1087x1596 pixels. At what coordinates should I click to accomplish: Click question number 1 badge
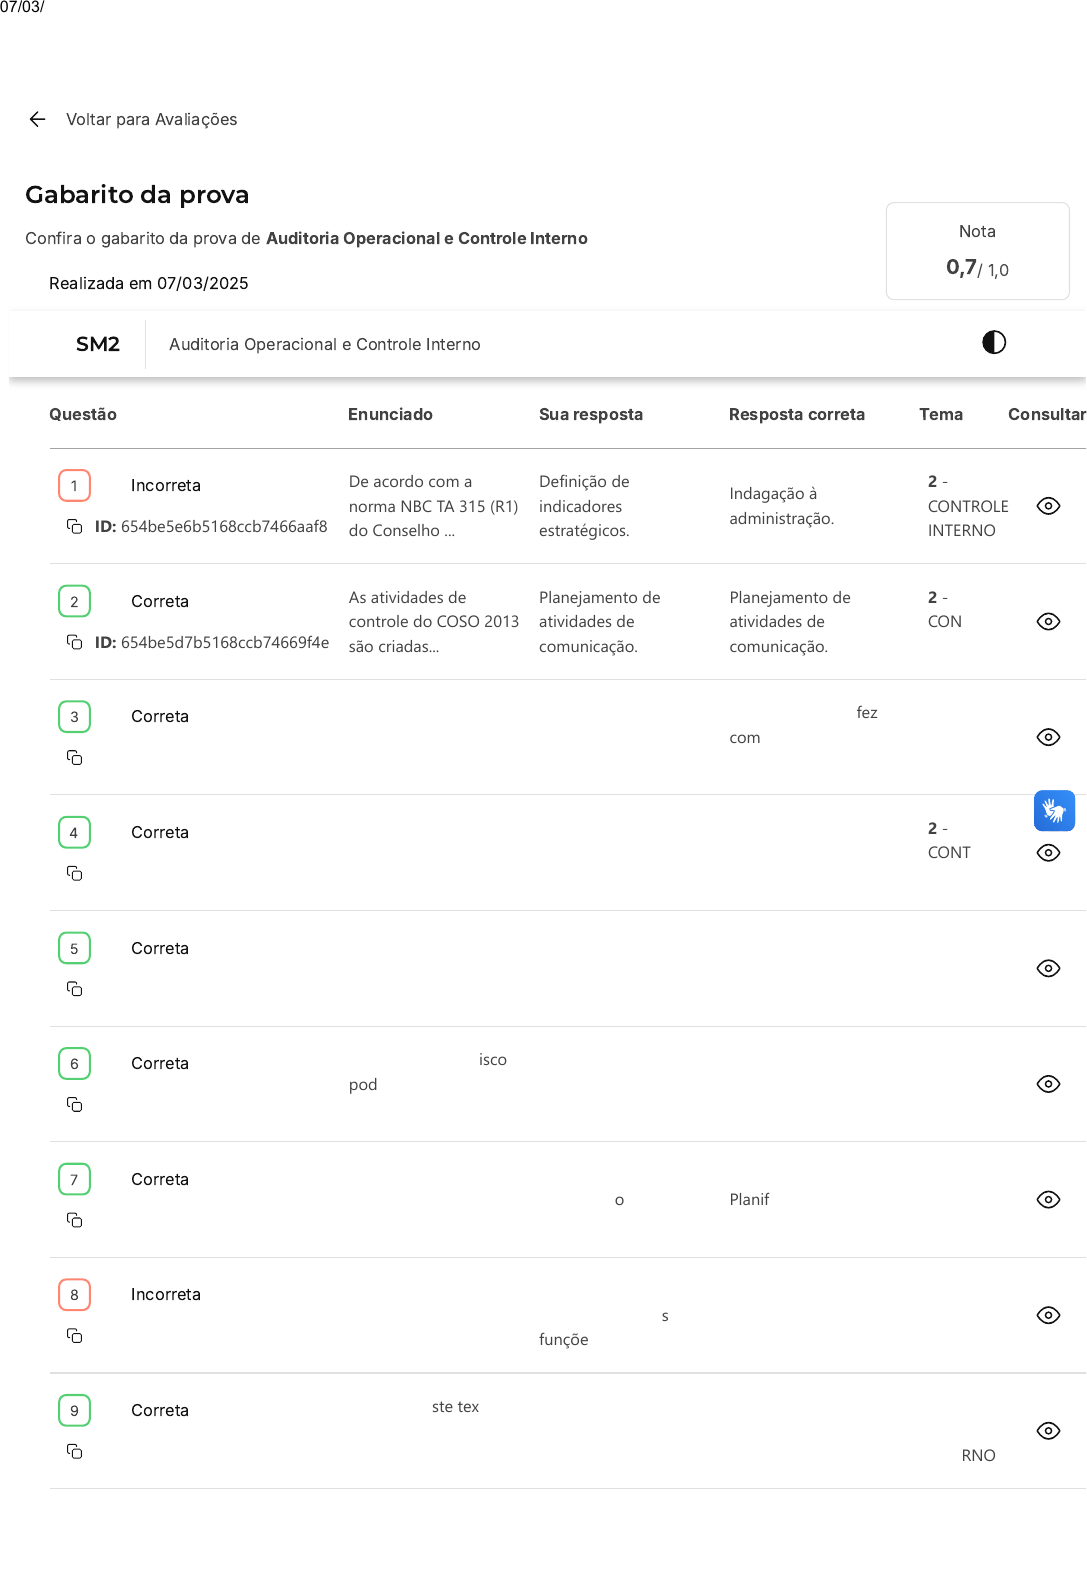pyautogui.click(x=74, y=486)
